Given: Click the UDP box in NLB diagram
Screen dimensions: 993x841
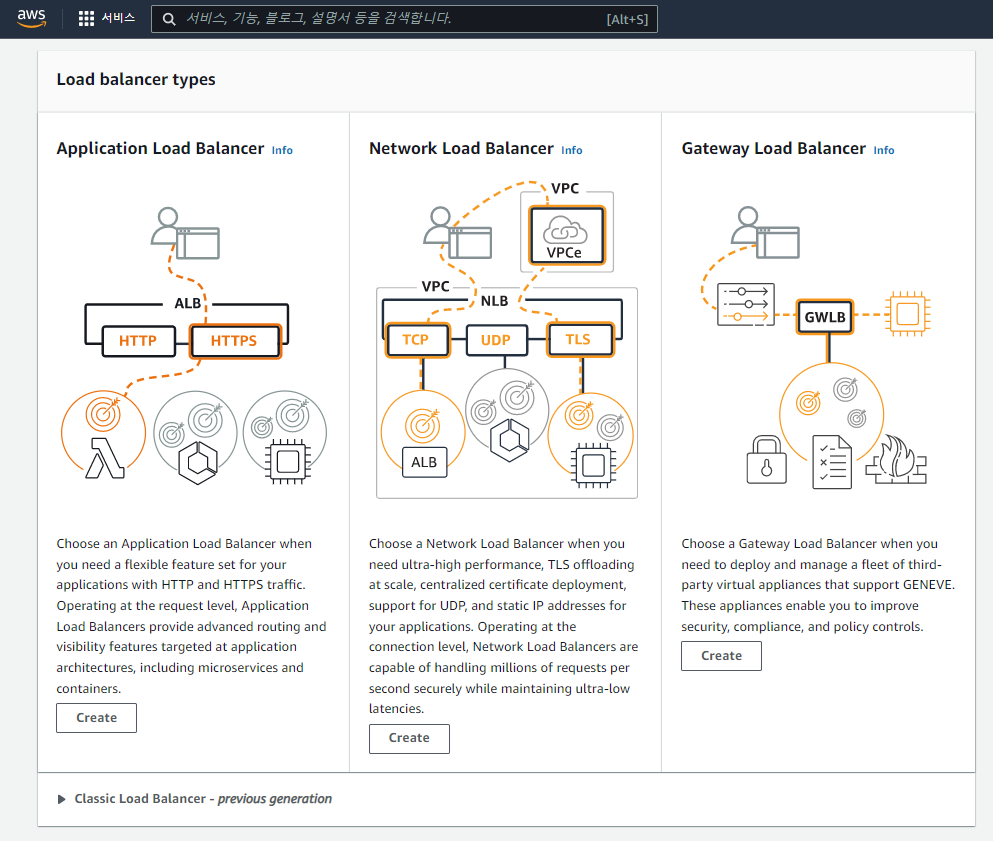Looking at the screenshot, I should click(x=496, y=340).
